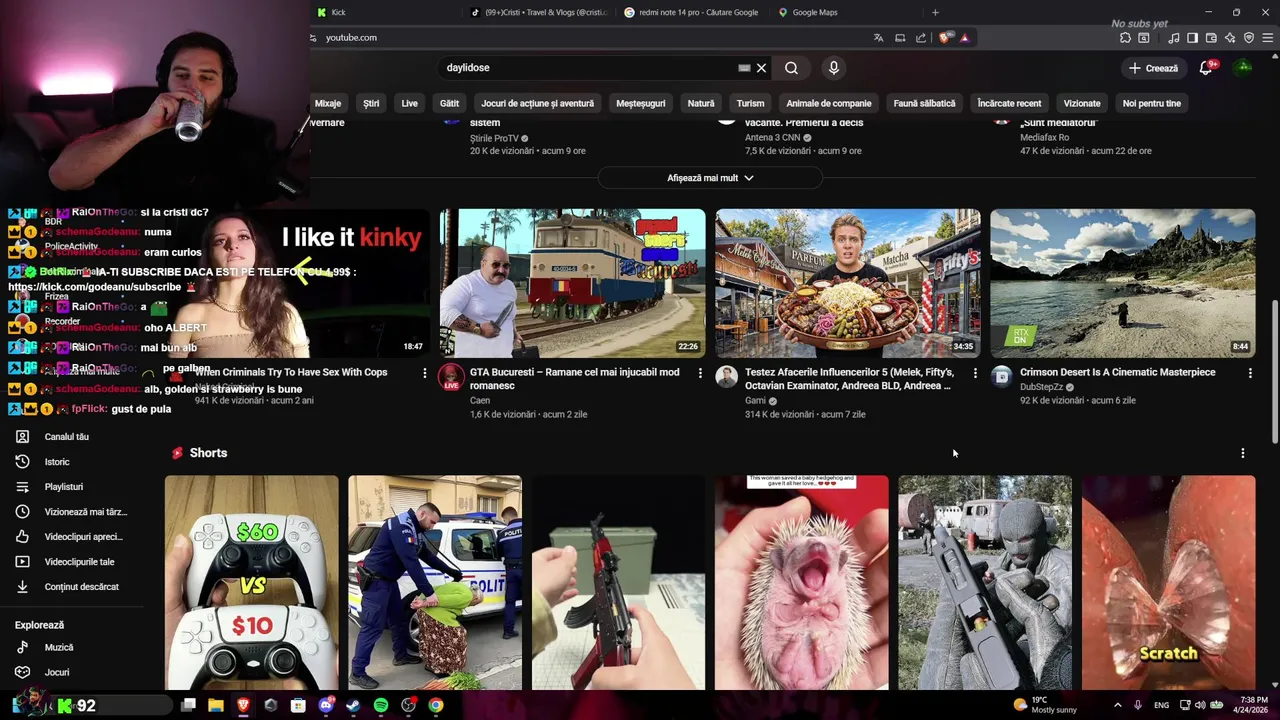Select the Turism filter chip

(x=750, y=103)
